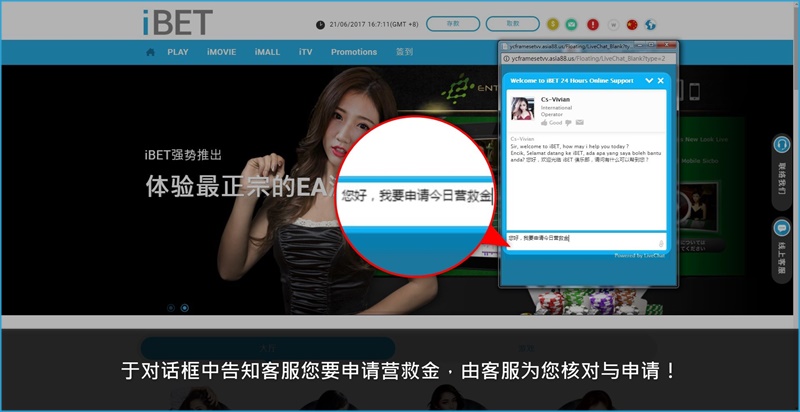Click the red exclamation alert icon
This screenshot has width=800, height=412.
(x=592, y=24)
